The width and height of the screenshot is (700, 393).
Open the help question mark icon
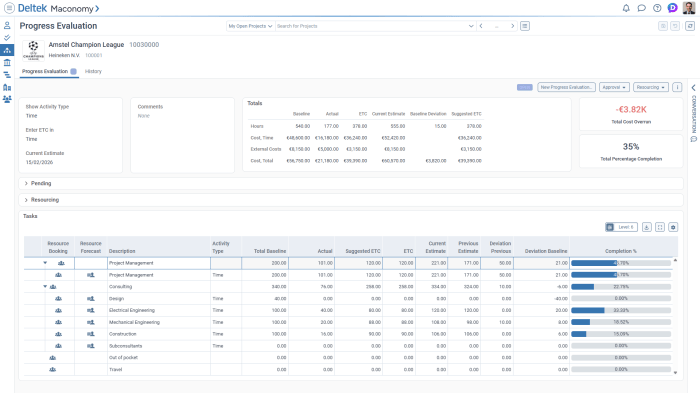pos(657,8)
